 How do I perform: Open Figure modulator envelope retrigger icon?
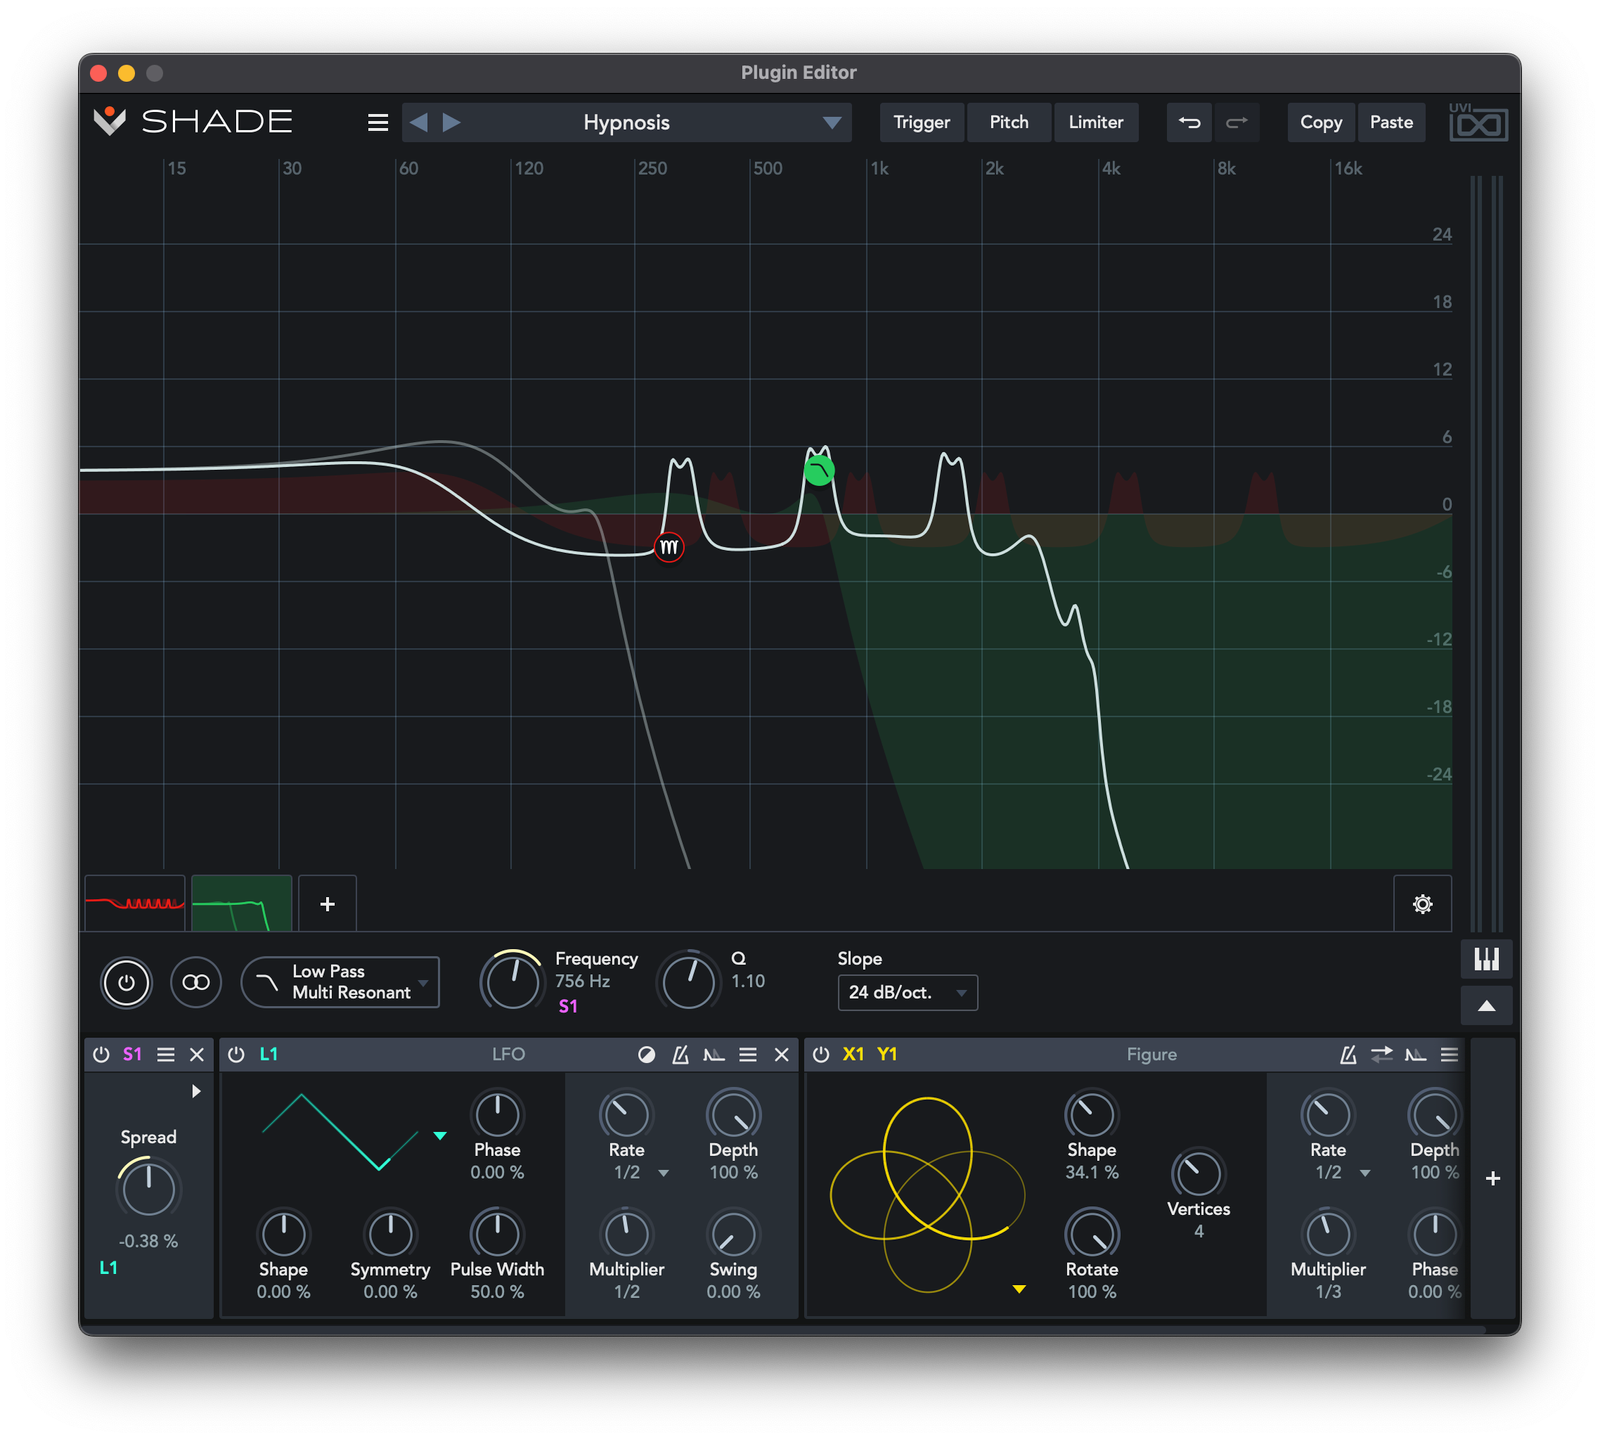coord(1416,1054)
